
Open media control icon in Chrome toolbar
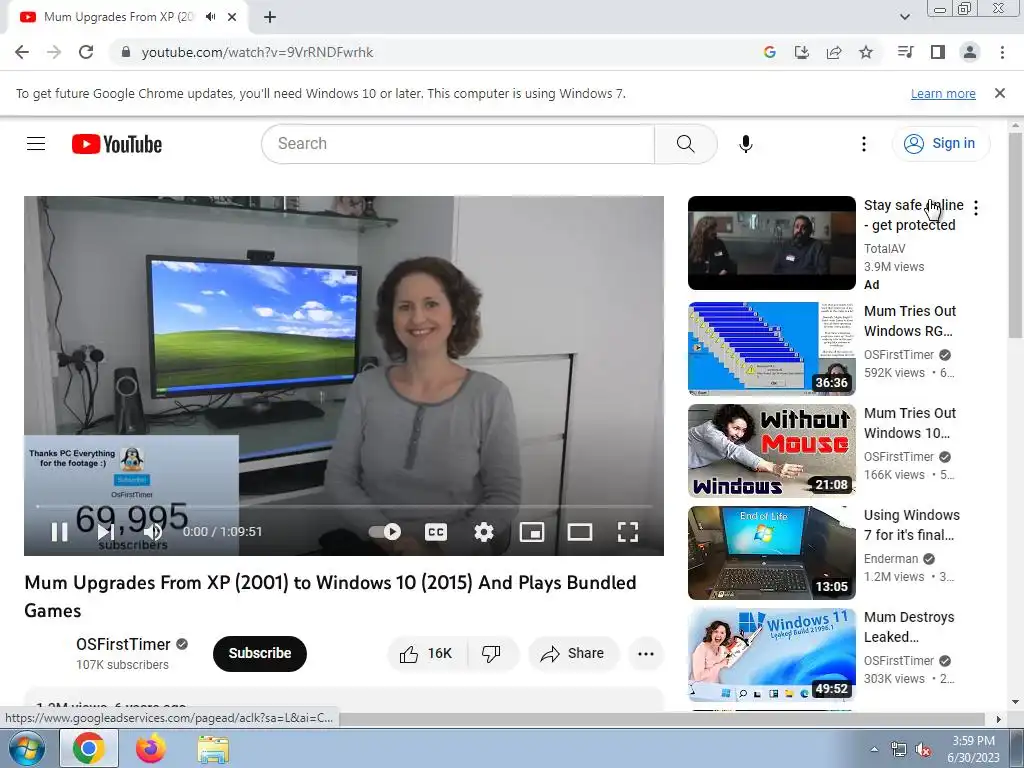905,52
